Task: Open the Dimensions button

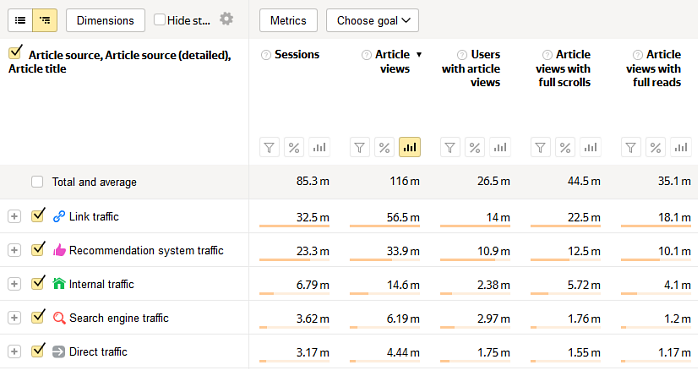Action: (106, 20)
